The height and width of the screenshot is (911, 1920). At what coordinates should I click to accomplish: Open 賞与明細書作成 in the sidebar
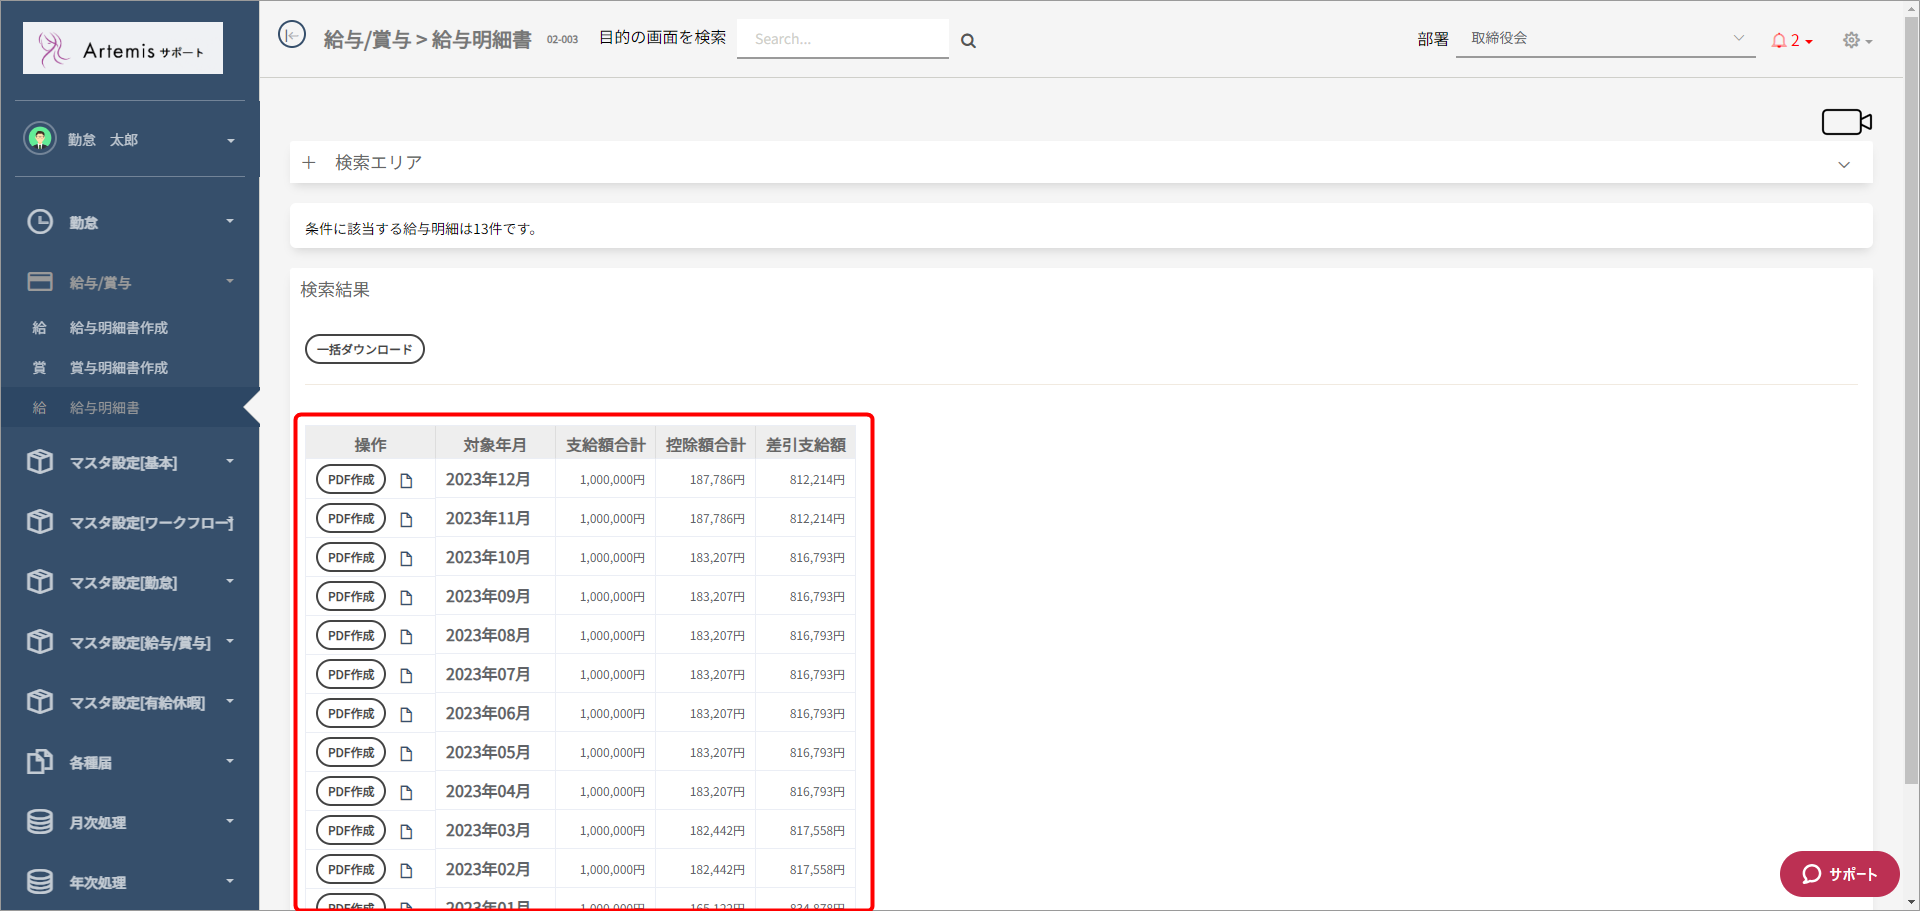(118, 368)
